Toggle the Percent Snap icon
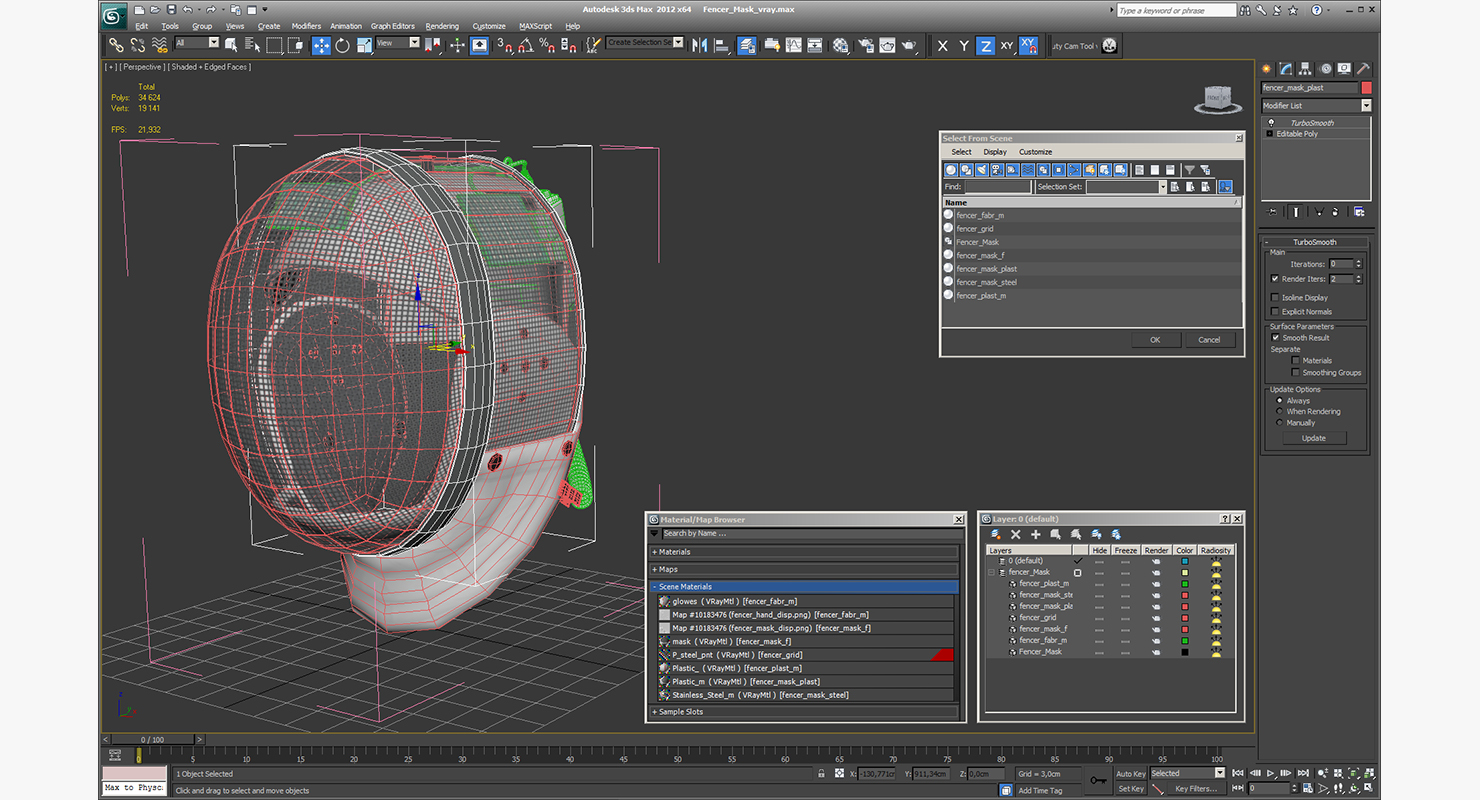The image size is (1480, 800). pos(546,45)
